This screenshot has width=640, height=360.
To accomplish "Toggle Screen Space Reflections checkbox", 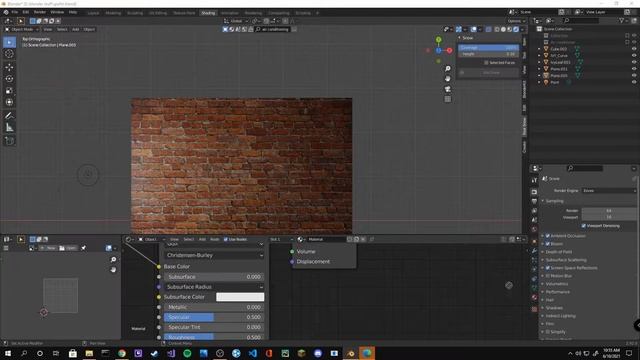I will coord(548,268).
